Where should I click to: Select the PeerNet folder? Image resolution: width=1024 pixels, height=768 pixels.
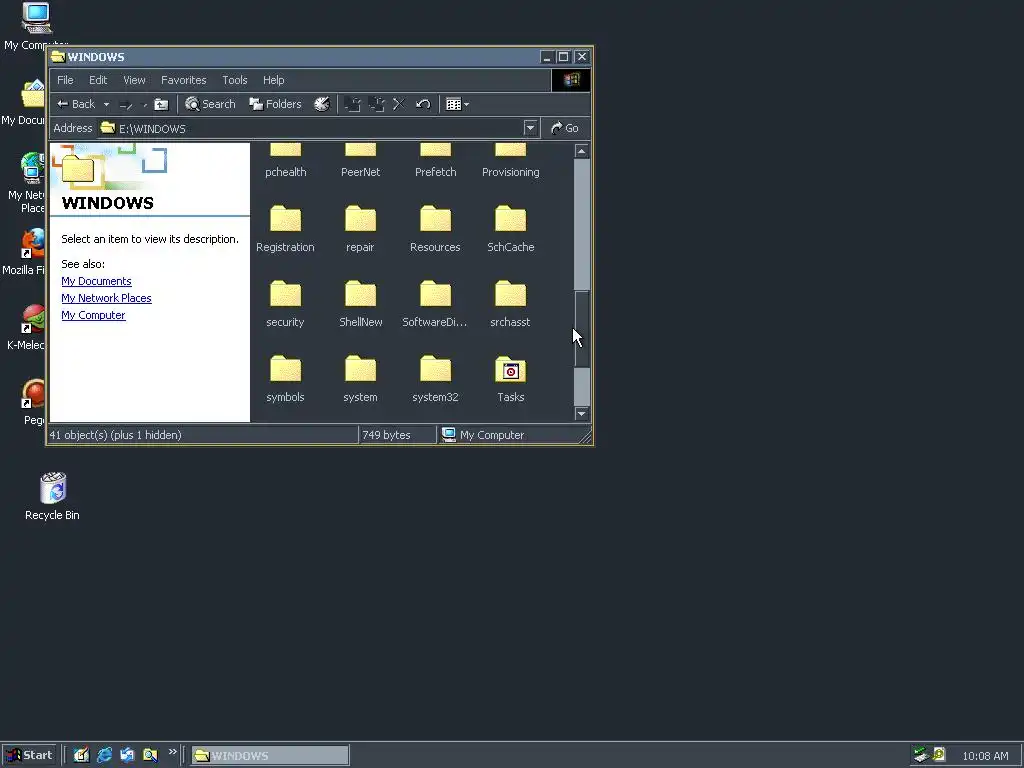(360, 161)
